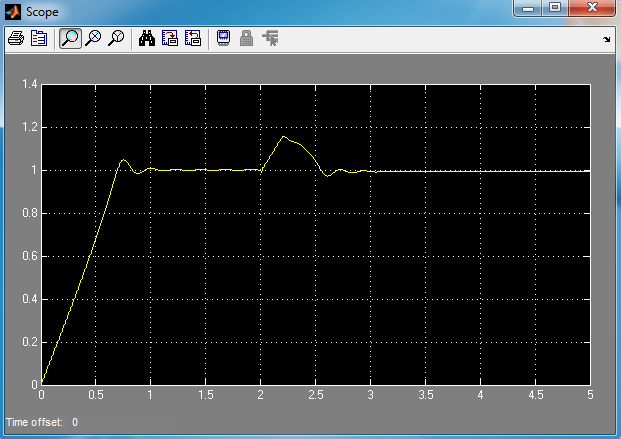
Task: Click the padlock lock axes selection icon
Action: [x=246, y=39]
